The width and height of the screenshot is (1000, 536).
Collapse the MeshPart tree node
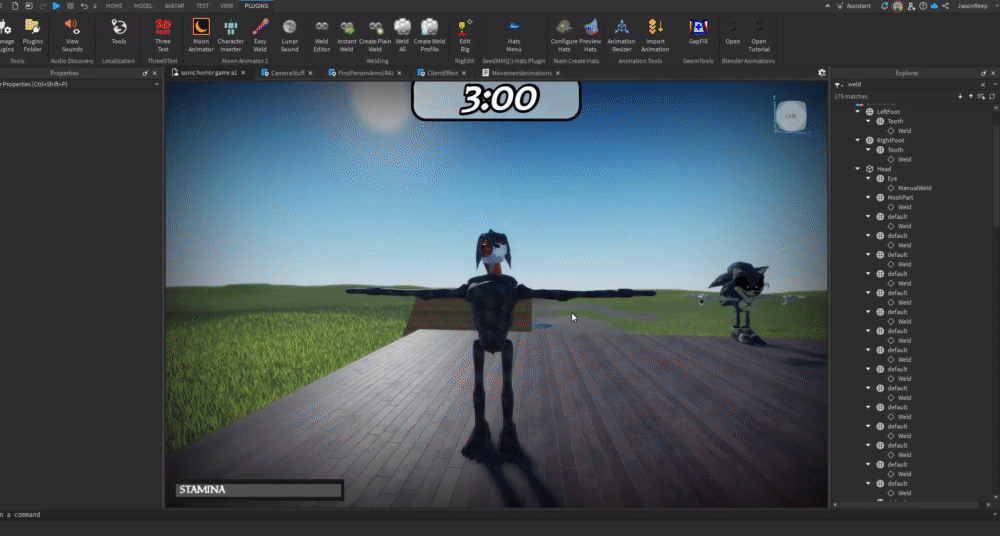point(869,198)
